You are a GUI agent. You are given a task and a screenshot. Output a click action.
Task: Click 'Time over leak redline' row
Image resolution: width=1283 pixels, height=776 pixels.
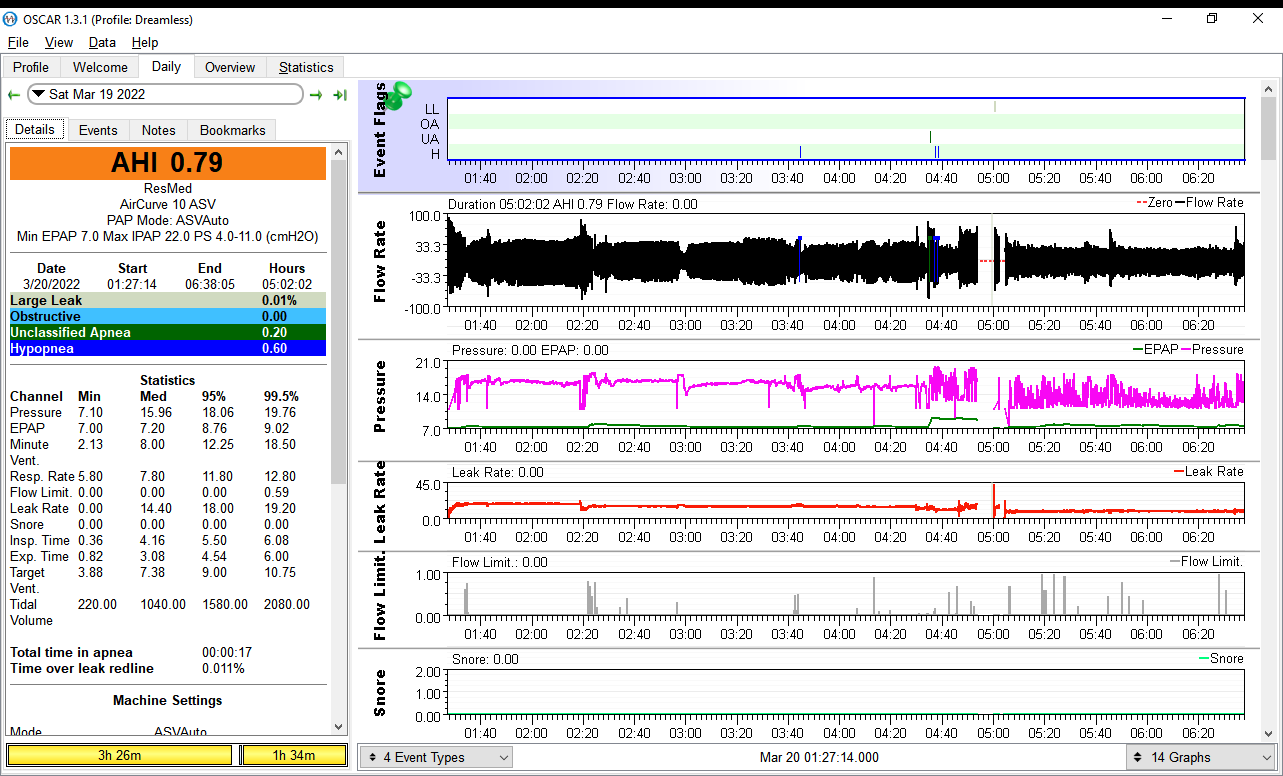pyautogui.click(x=168, y=668)
